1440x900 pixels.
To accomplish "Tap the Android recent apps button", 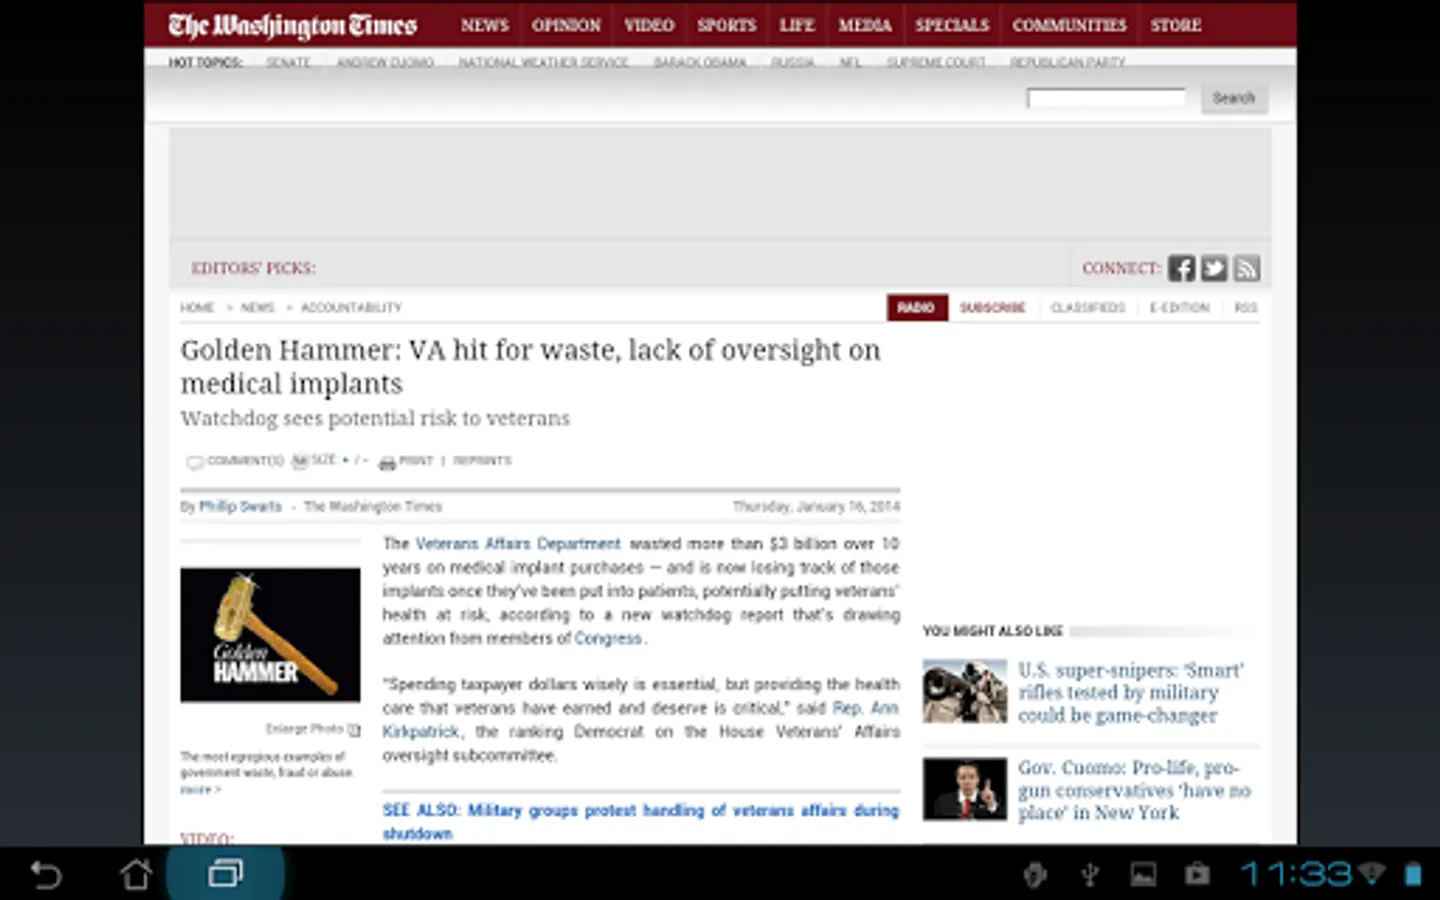I will pyautogui.click(x=225, y=874).
